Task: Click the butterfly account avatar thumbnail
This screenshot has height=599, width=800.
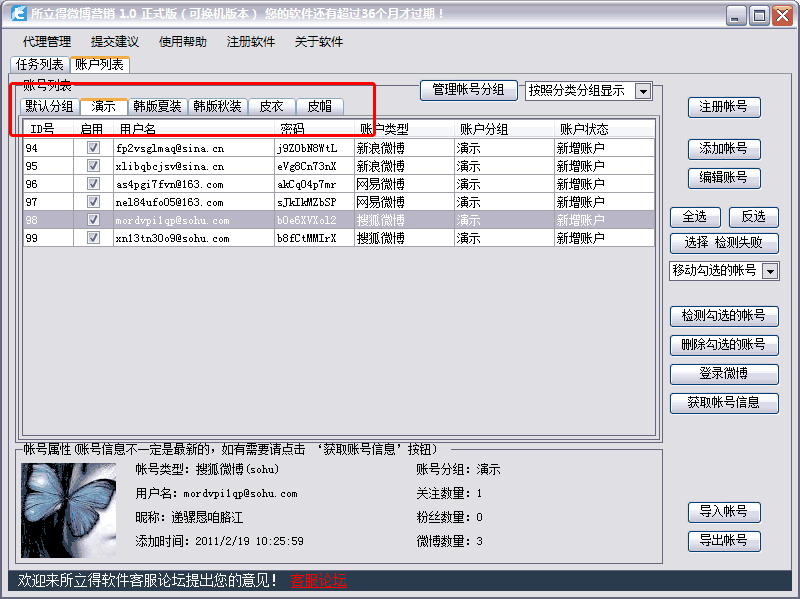Action: point(67,512)
